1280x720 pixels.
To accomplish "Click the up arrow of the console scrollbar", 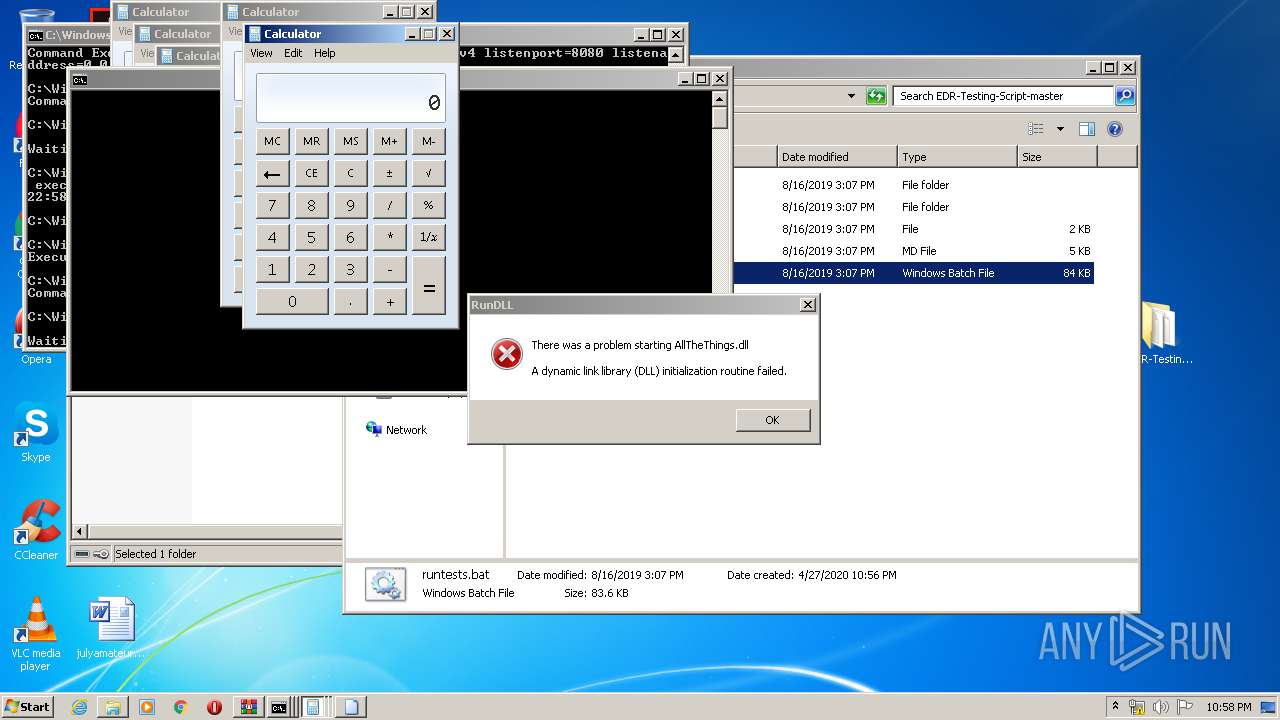I will click(x=719, y=98).
